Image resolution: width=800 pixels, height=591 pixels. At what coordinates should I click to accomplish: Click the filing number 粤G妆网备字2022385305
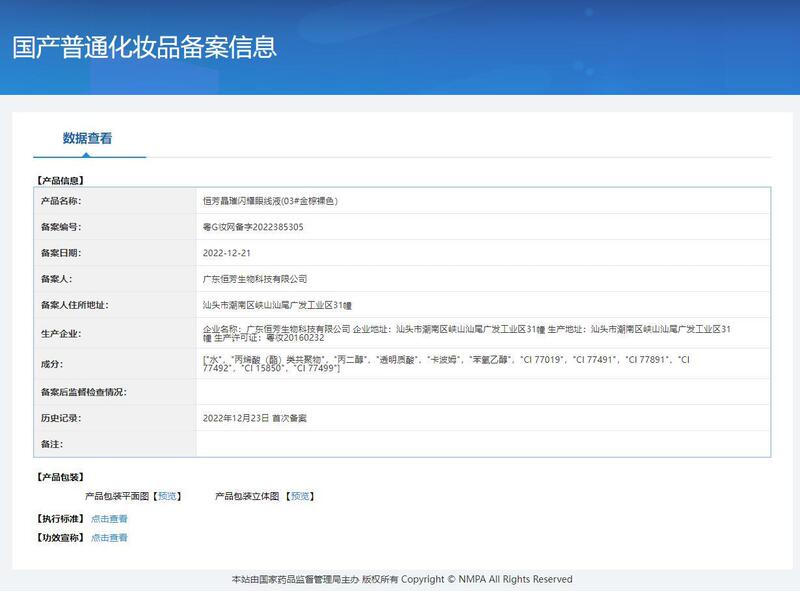click(253, 227)
